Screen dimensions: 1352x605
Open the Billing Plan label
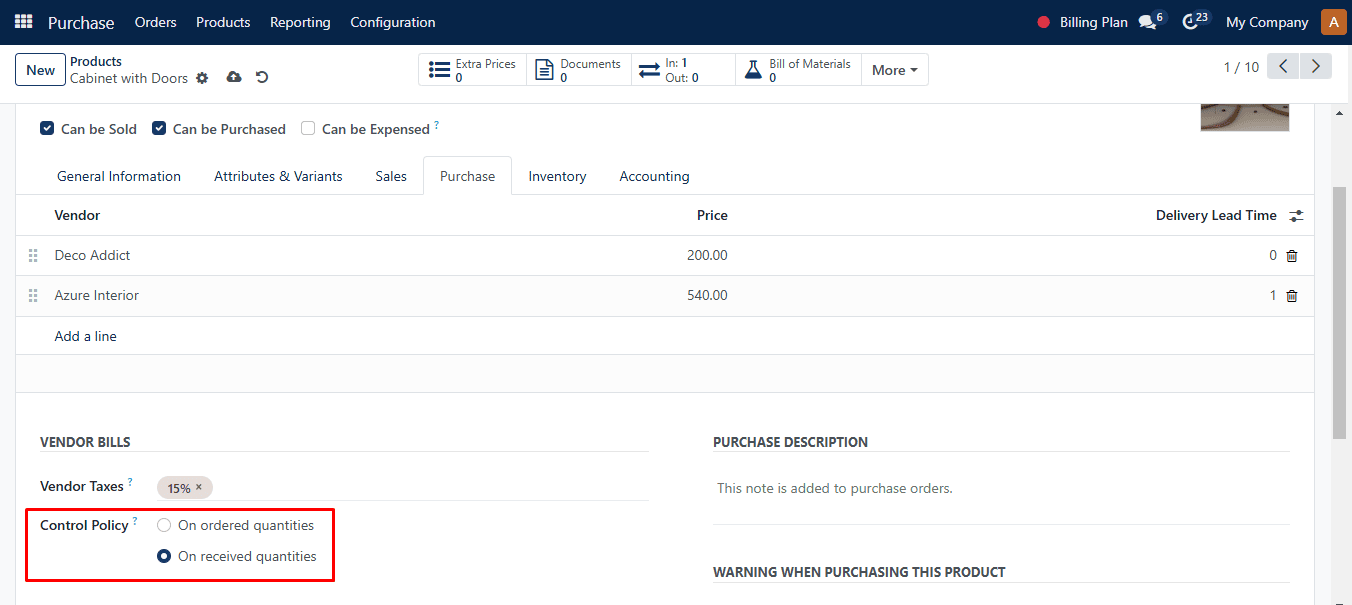(x=1094, y=22)
